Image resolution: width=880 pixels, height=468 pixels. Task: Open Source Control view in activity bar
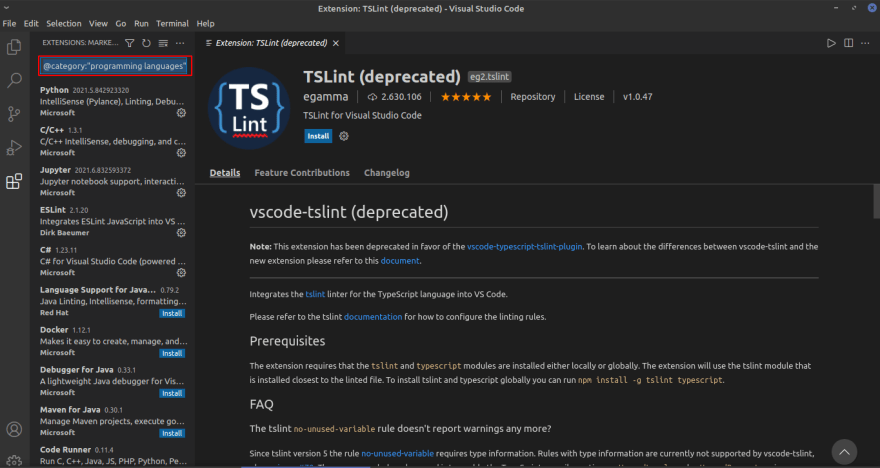(x=14, y=114)
